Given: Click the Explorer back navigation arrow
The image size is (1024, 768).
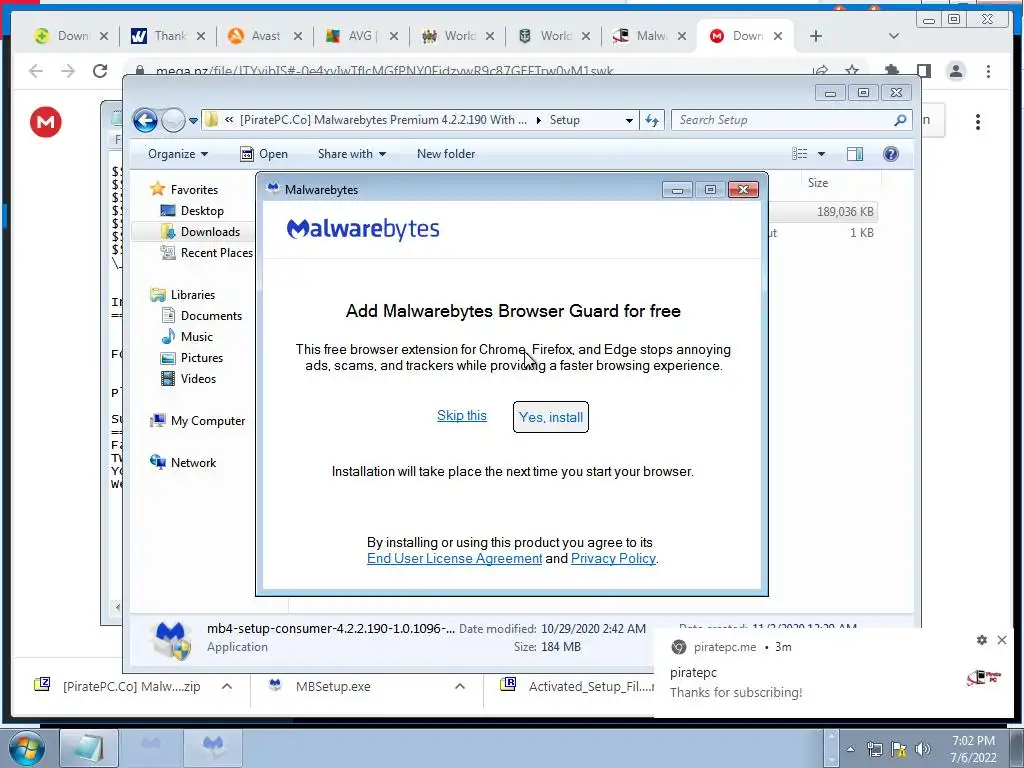Looking at the screenshot, I should 145,120.
